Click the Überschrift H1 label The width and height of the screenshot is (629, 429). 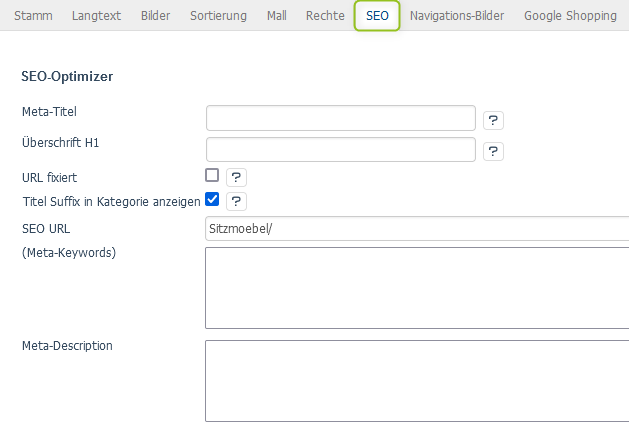61,142
